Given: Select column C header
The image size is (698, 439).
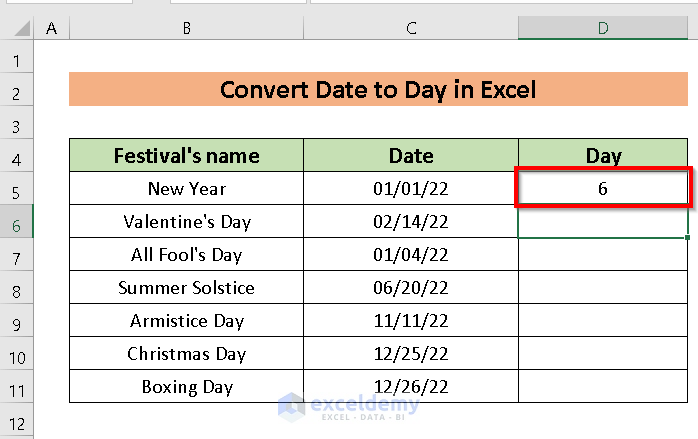Looking at the screenshot, I should (x=411, y=29).
